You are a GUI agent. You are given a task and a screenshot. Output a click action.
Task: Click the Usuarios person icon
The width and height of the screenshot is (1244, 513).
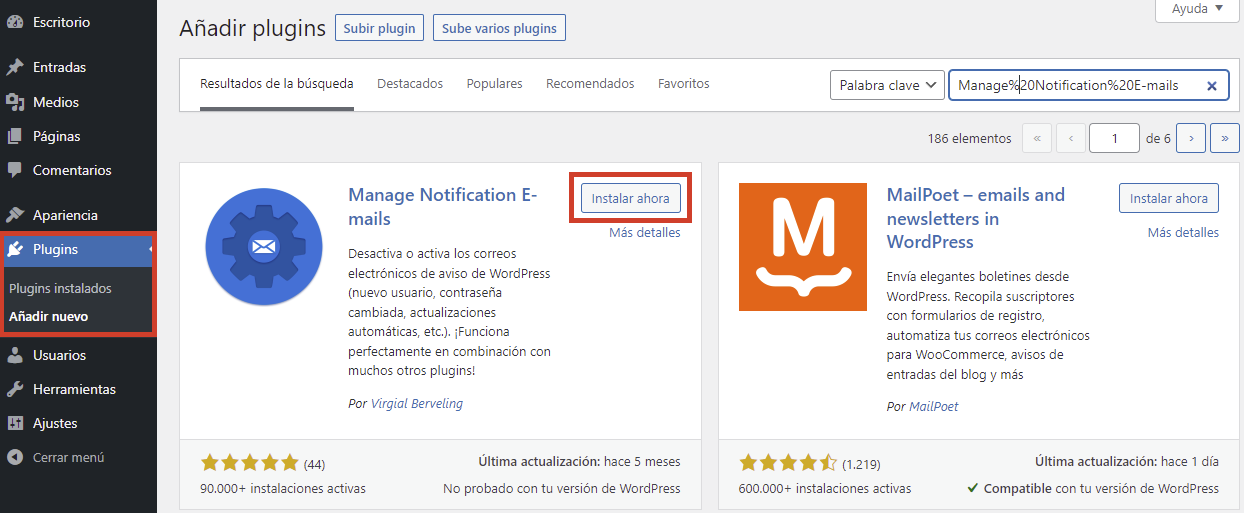[15, 355]
